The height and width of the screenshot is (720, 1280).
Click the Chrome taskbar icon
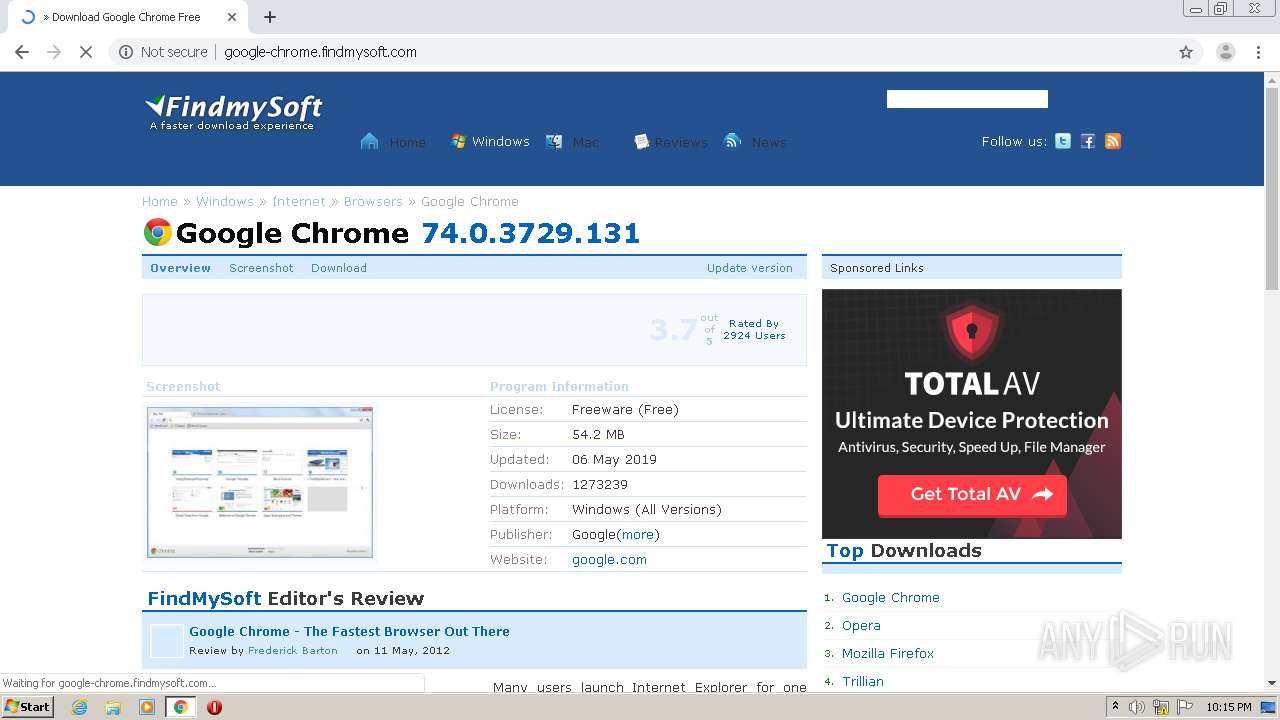[181, 707]
